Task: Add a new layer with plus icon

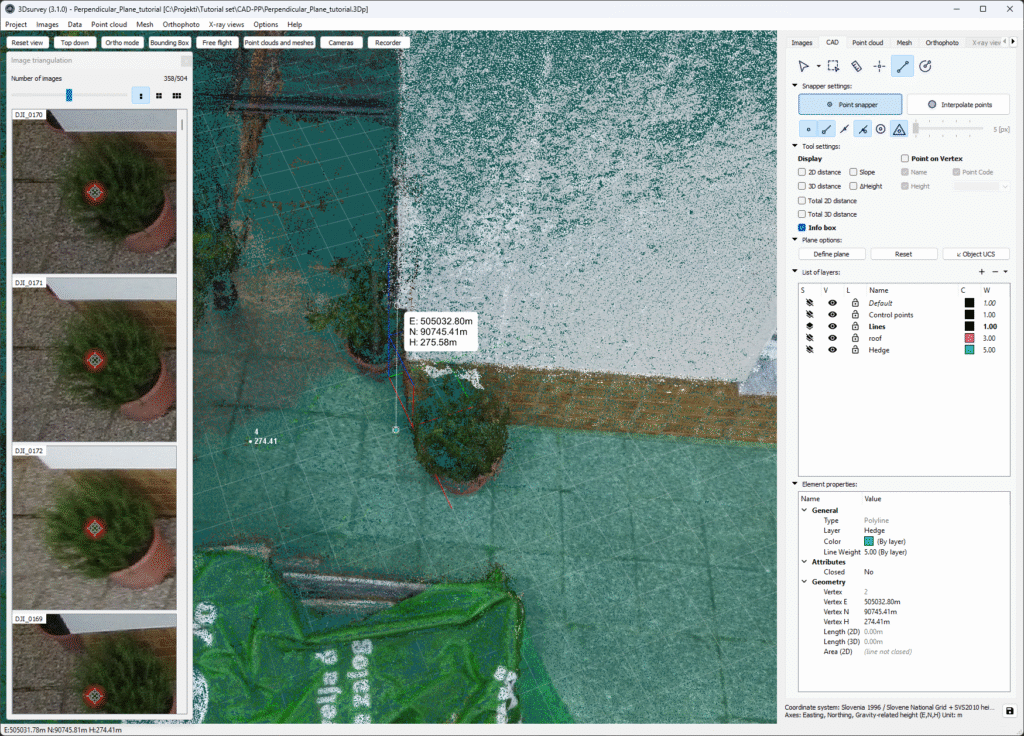Action: point(982,272)
